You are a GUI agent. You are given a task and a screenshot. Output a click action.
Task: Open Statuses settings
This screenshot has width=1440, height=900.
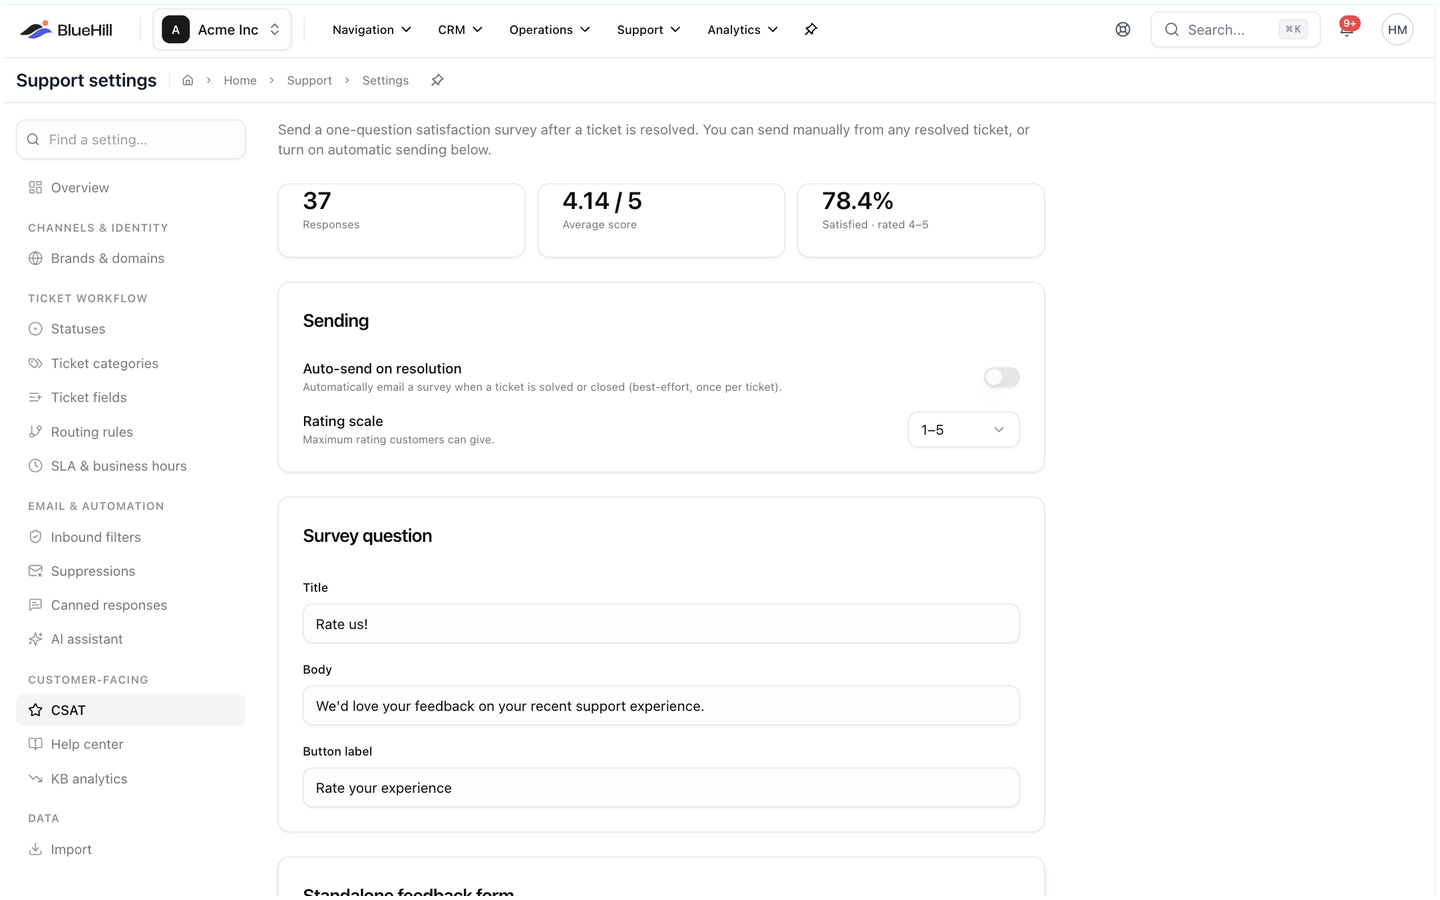tap(131, 329)
